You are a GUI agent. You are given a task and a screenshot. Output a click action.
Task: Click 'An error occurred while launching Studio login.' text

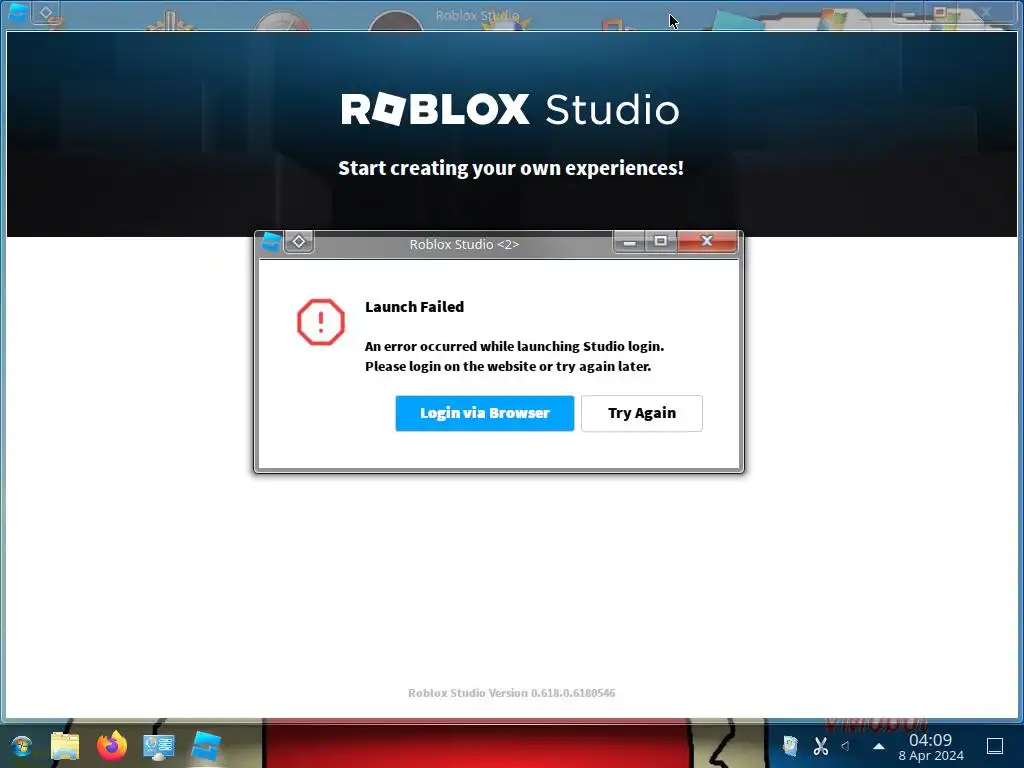514,346
